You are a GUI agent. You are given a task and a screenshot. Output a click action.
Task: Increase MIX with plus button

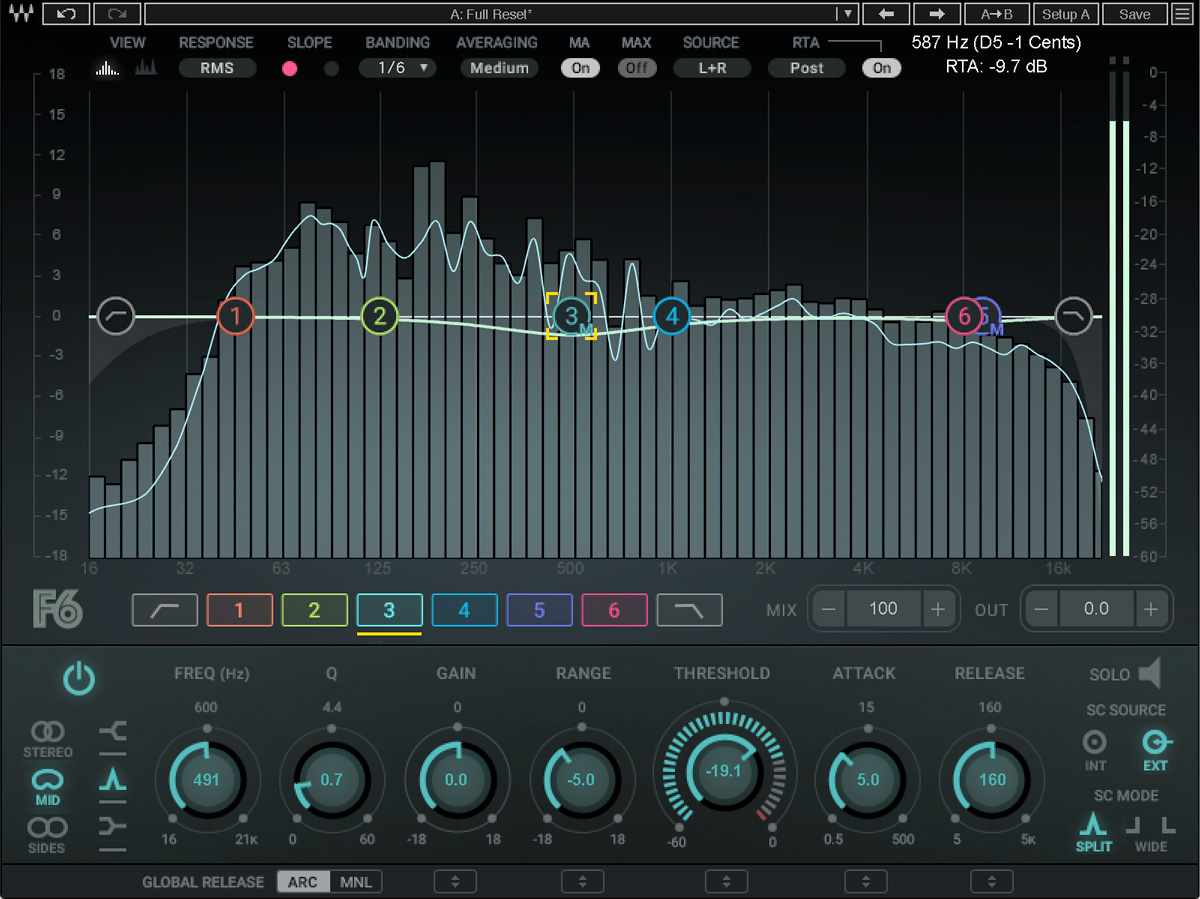tap(936, 608)
